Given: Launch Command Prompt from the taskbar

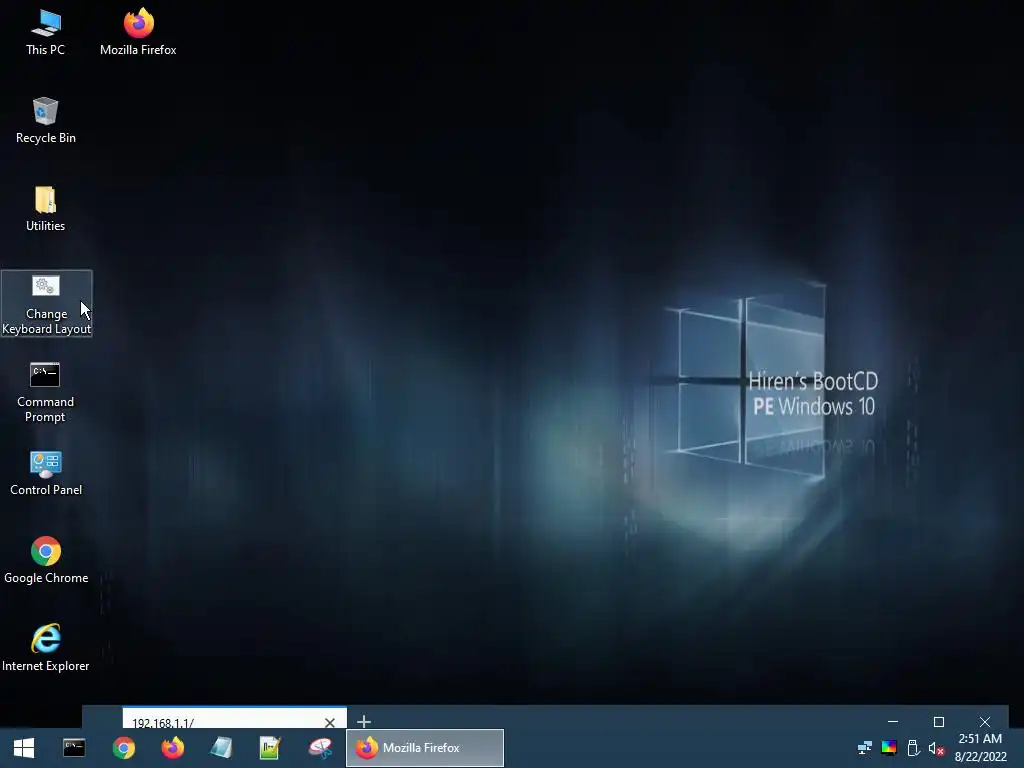Looking at the screenshot, I should coord(74,748).
